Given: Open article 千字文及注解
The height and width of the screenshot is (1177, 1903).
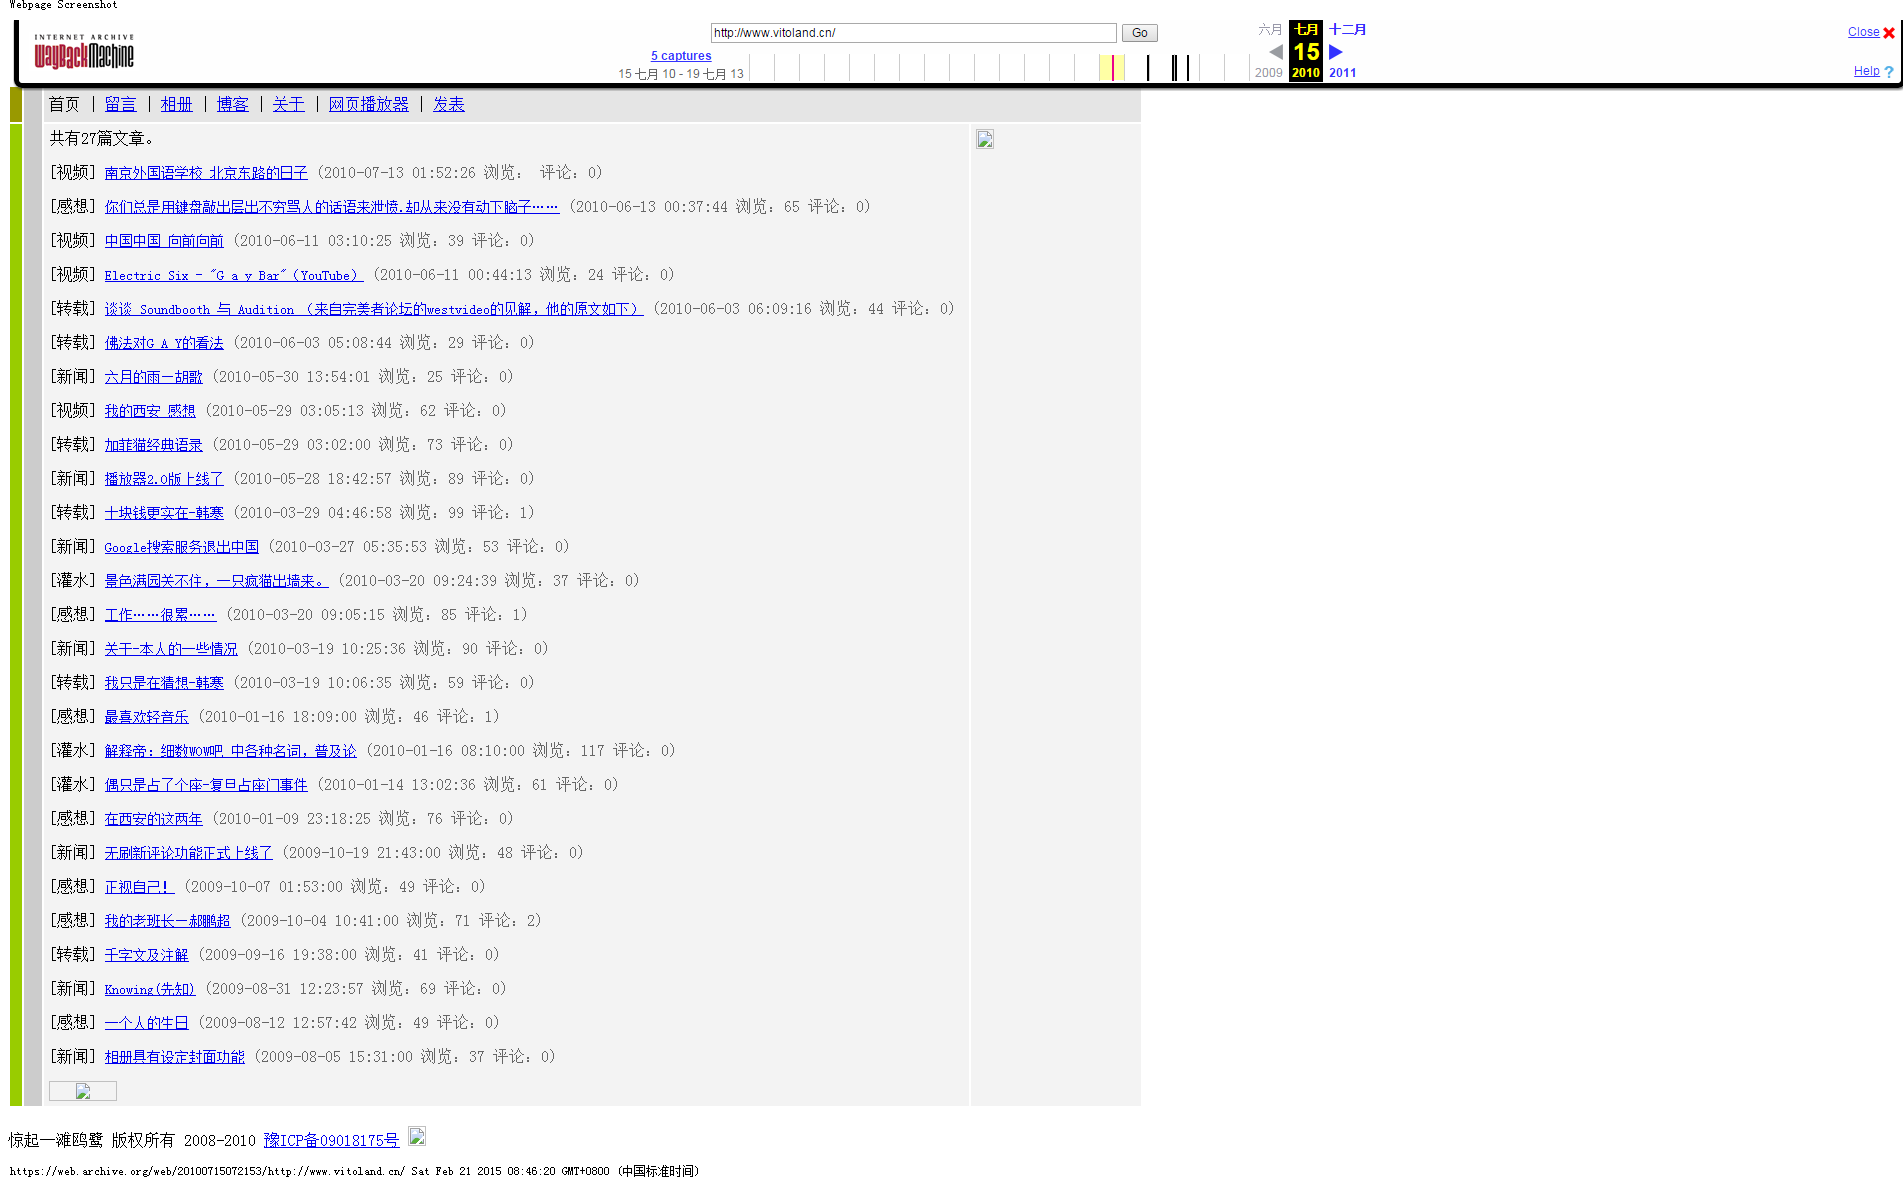Looking at the screenshot, I should click(x=146, y=955).
